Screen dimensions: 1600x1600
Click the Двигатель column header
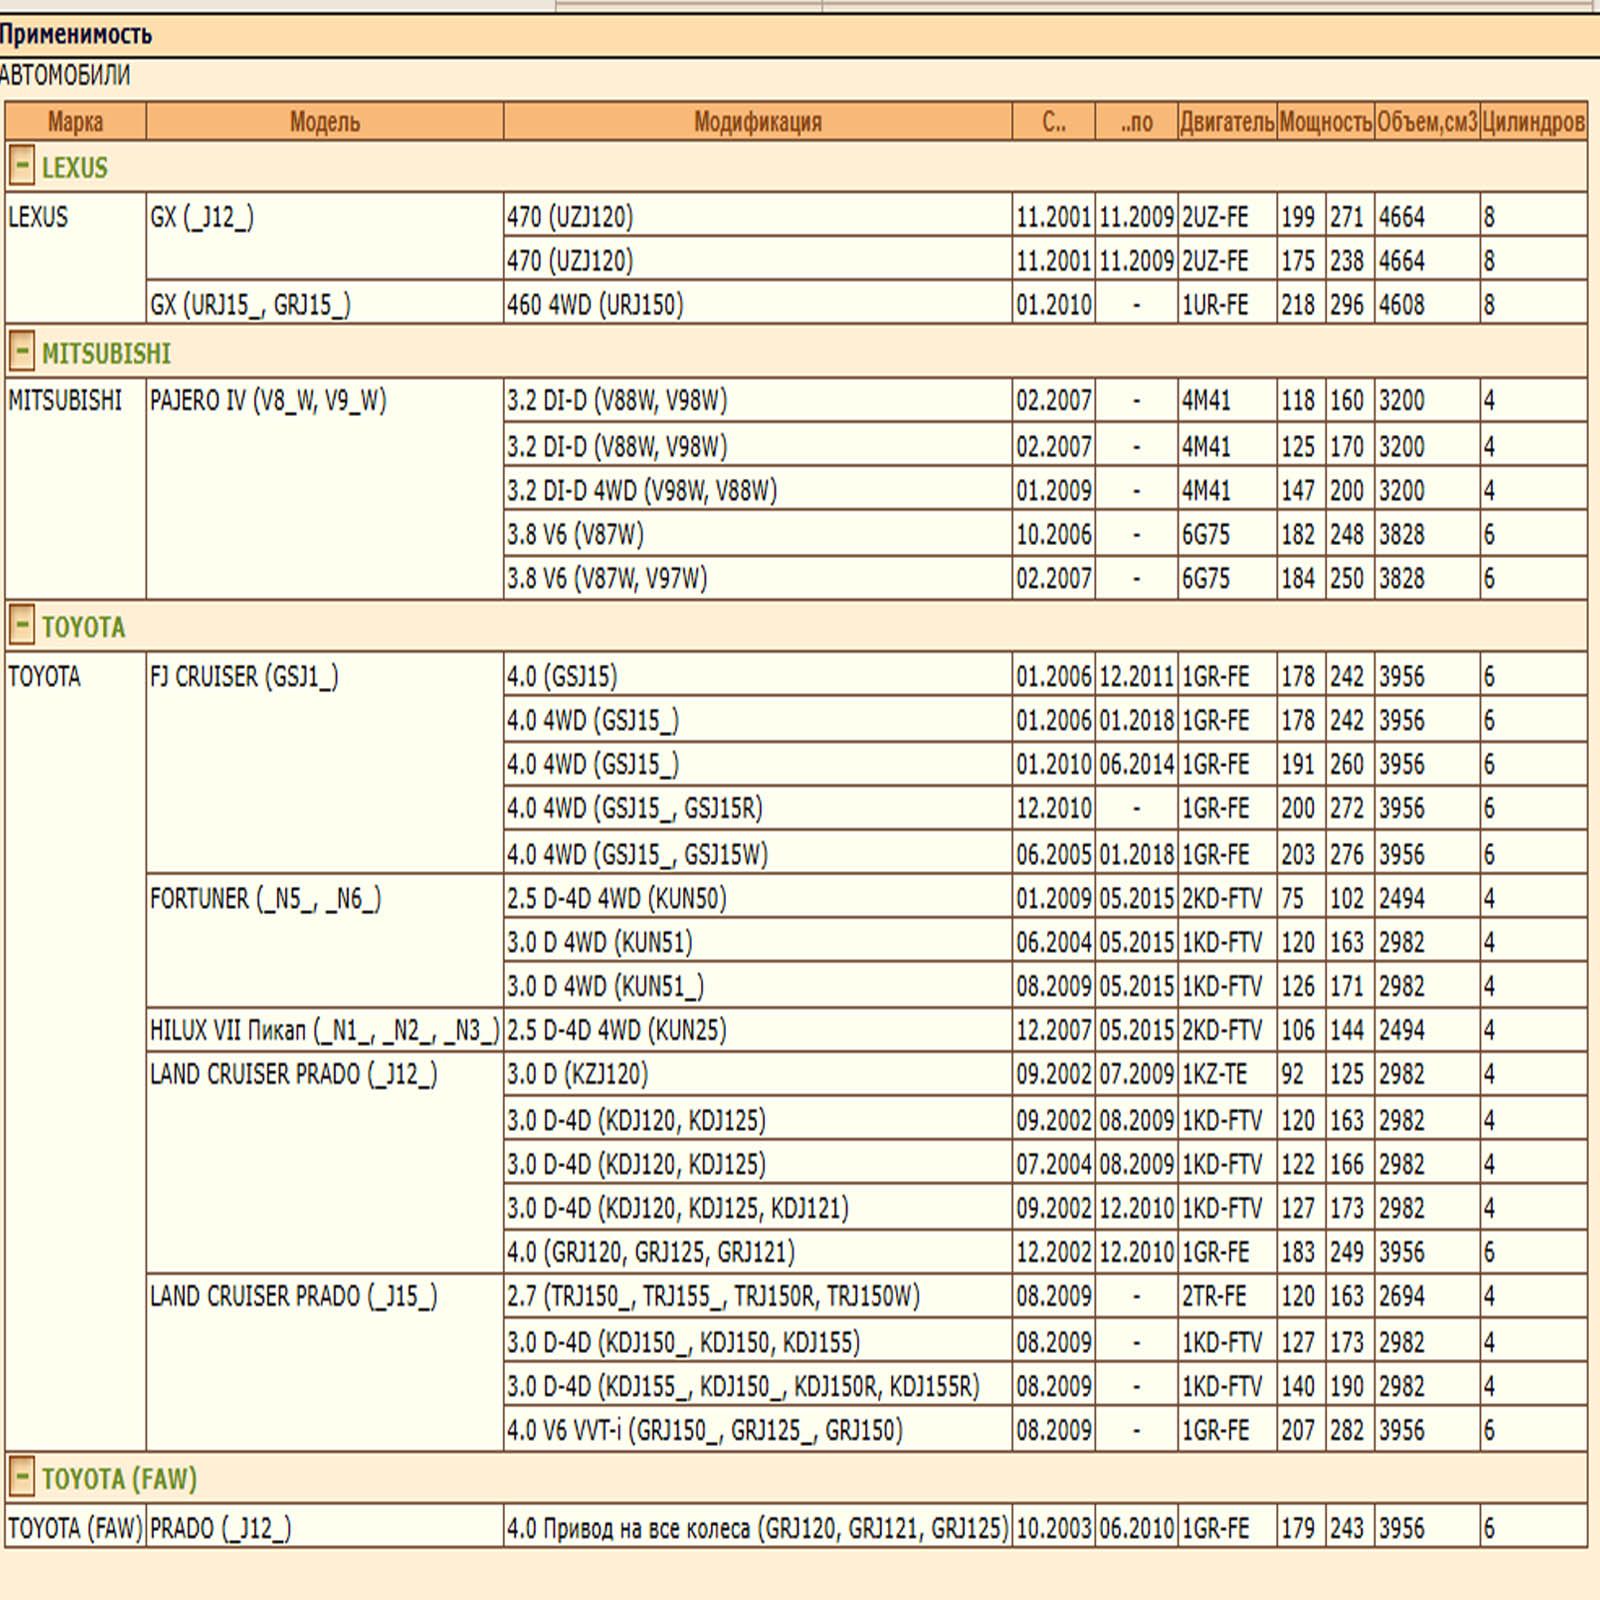pyautogui.click(x=1227, y=122)
